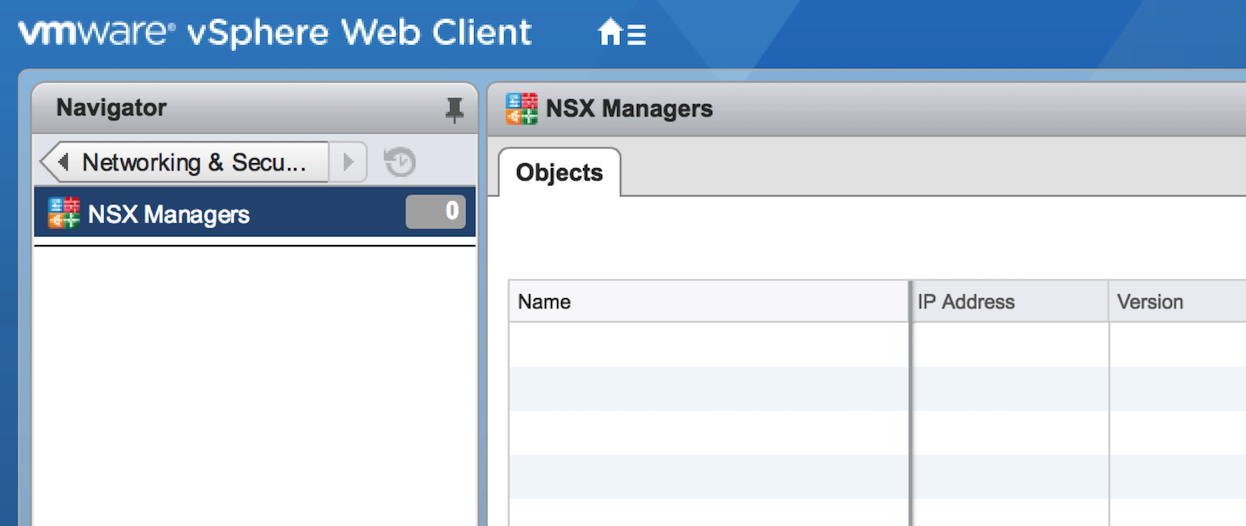
Task: Open the navigation history clock icon
Action: point(400,162)
